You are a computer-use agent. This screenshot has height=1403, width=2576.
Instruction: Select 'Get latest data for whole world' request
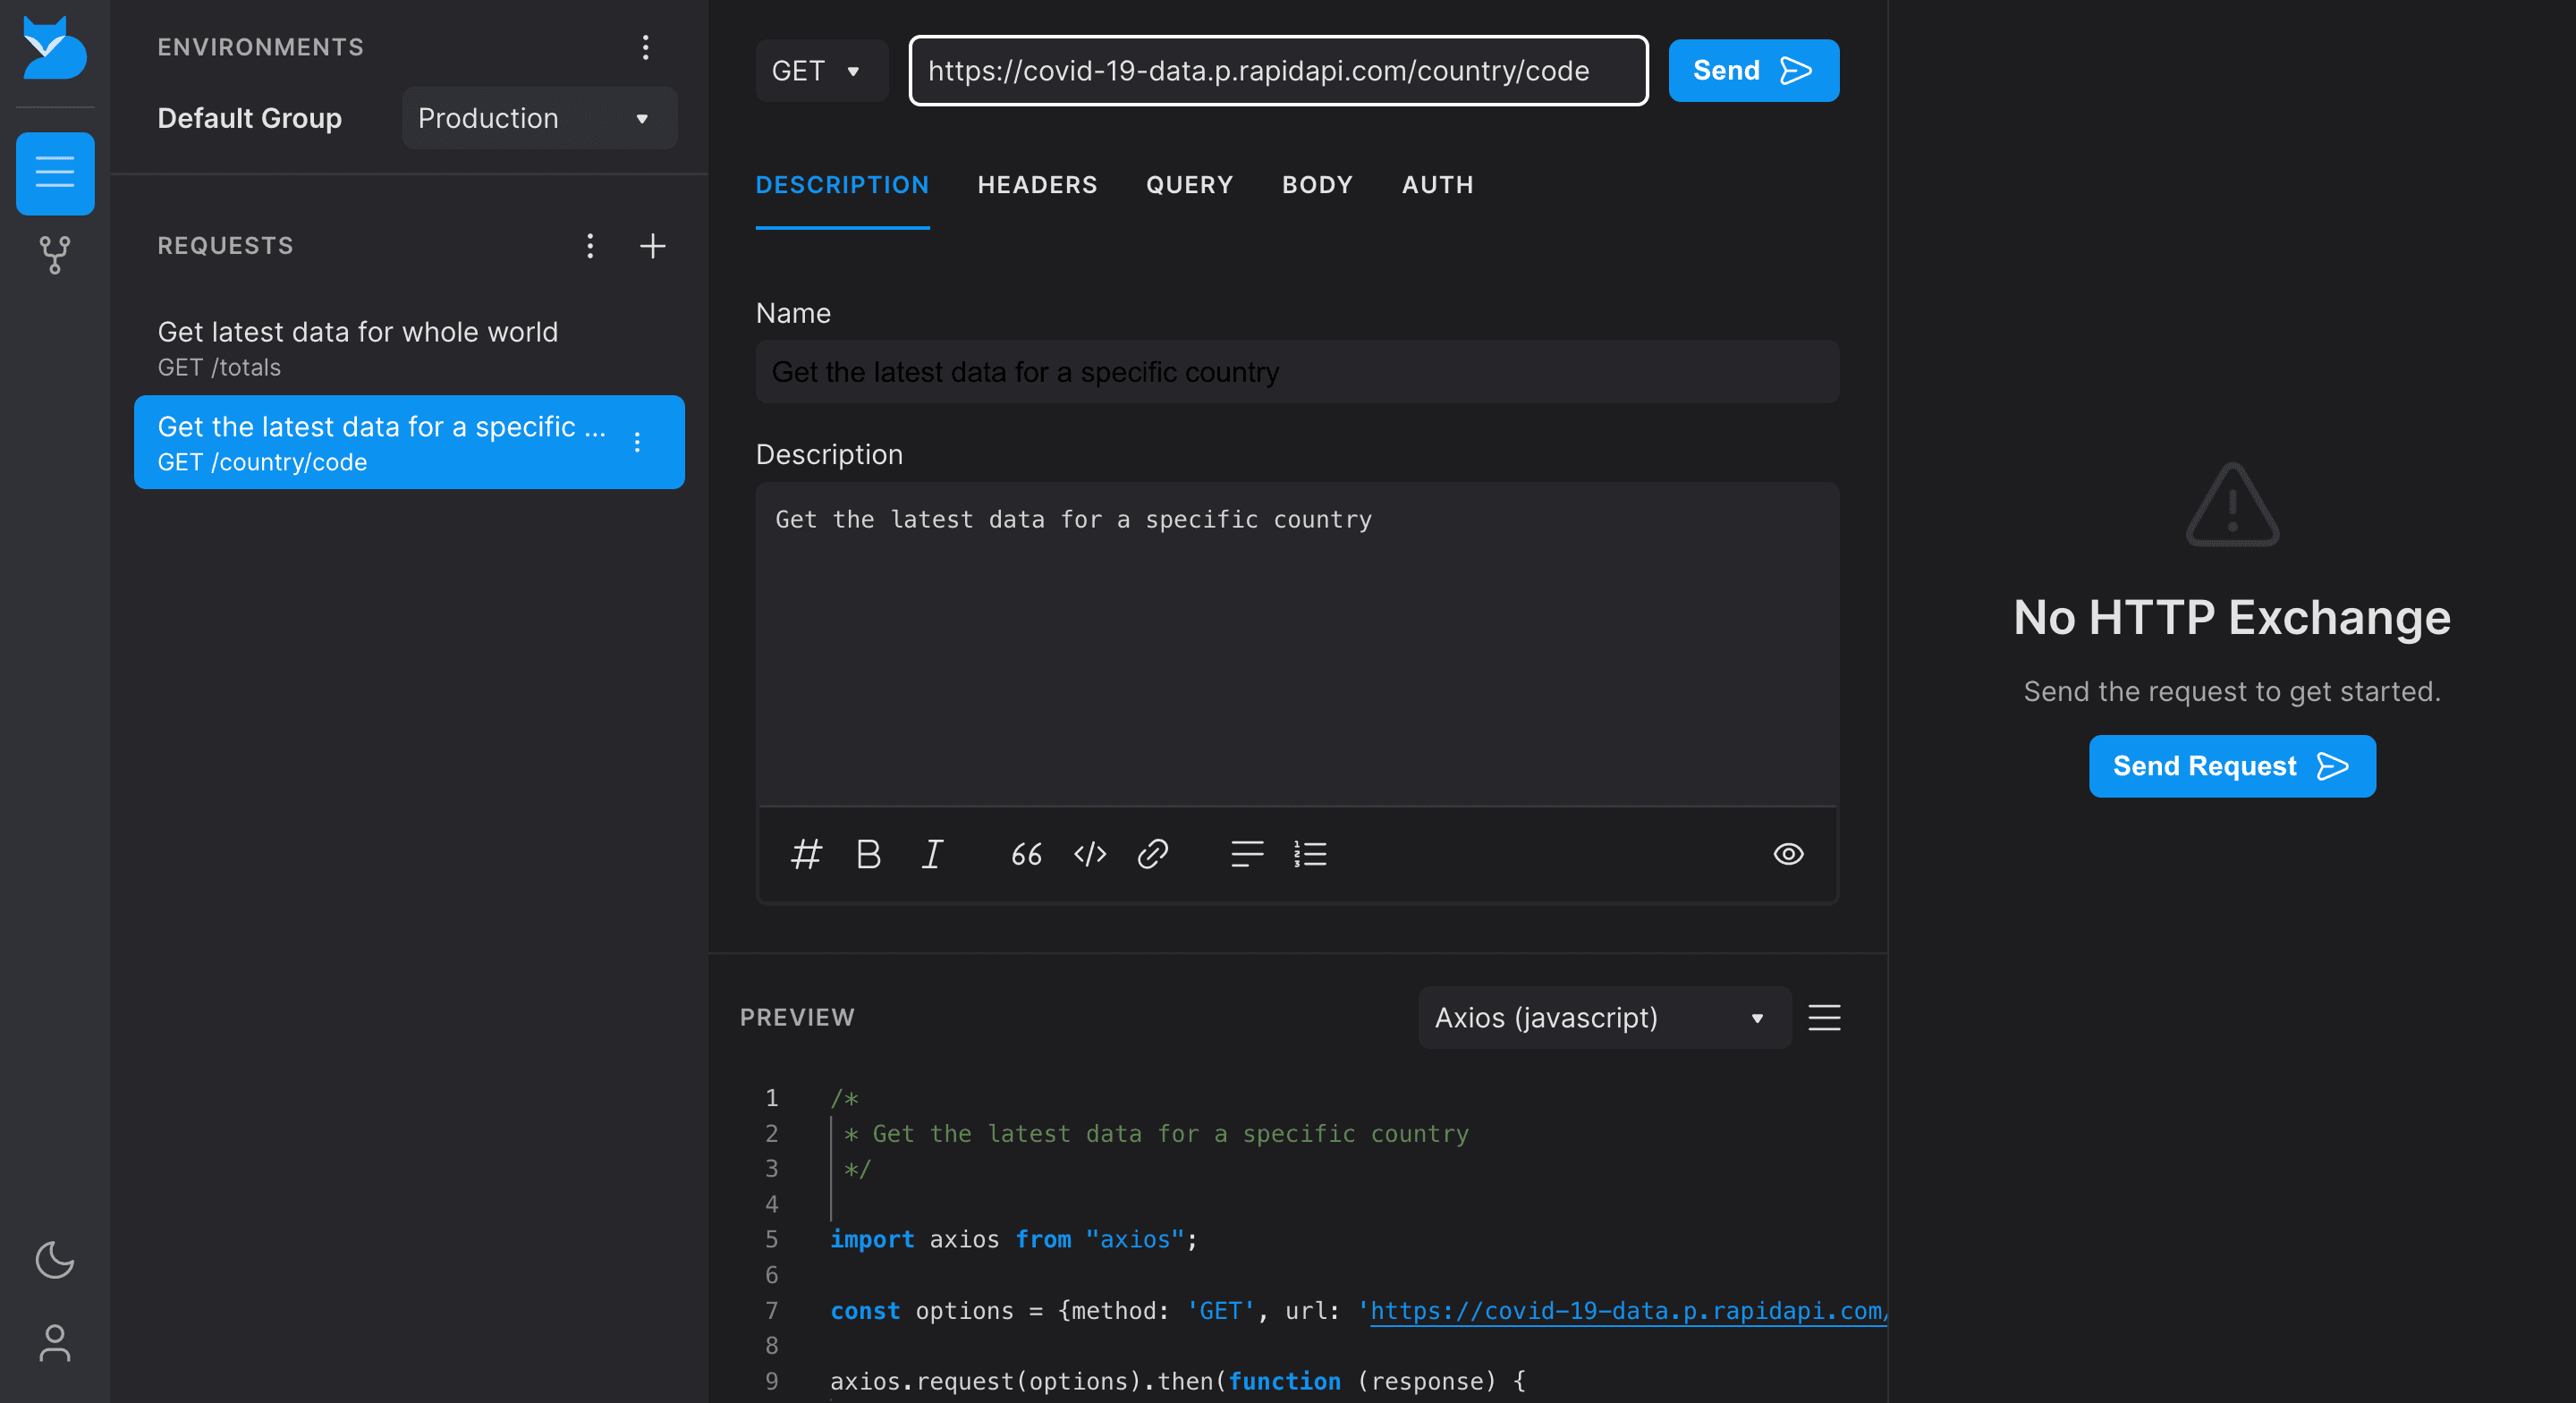(409, 348)
